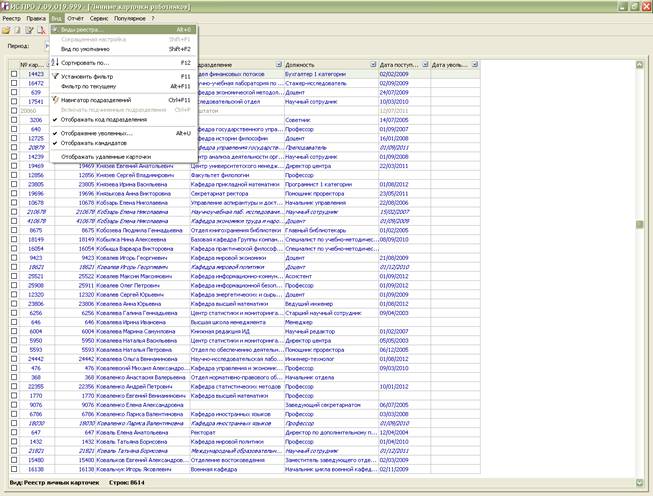Click the edit card pencil toolbar icon
Screen dimensions: 653x496
[x=29, y=30]
